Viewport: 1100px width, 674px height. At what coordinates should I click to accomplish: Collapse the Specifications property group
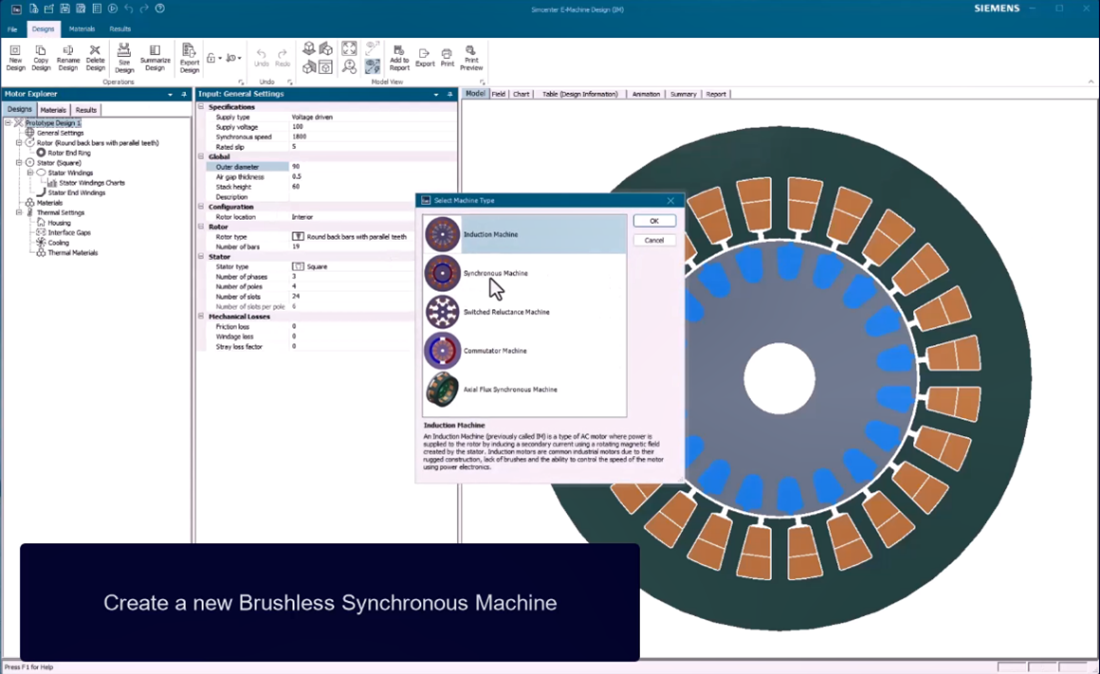201,107
